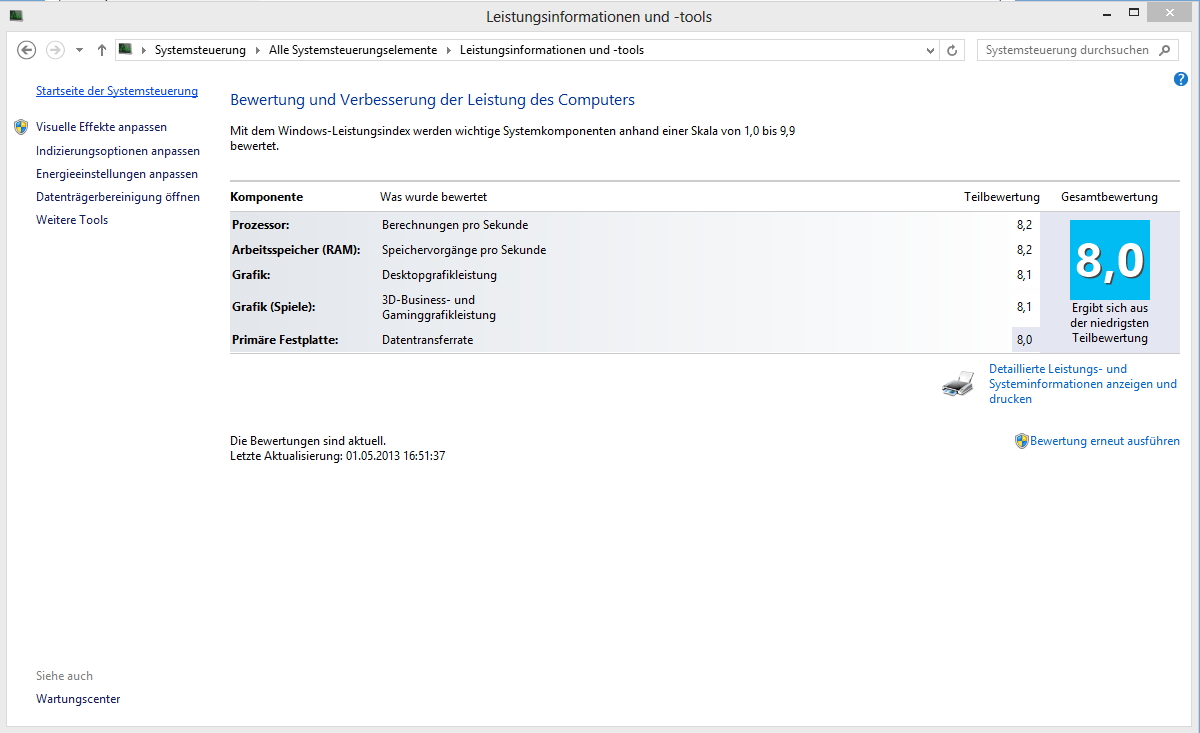1200x733 pixels.
Task: Click the Komponente column header
Action: pyautogui.click(x=267, y=197)
